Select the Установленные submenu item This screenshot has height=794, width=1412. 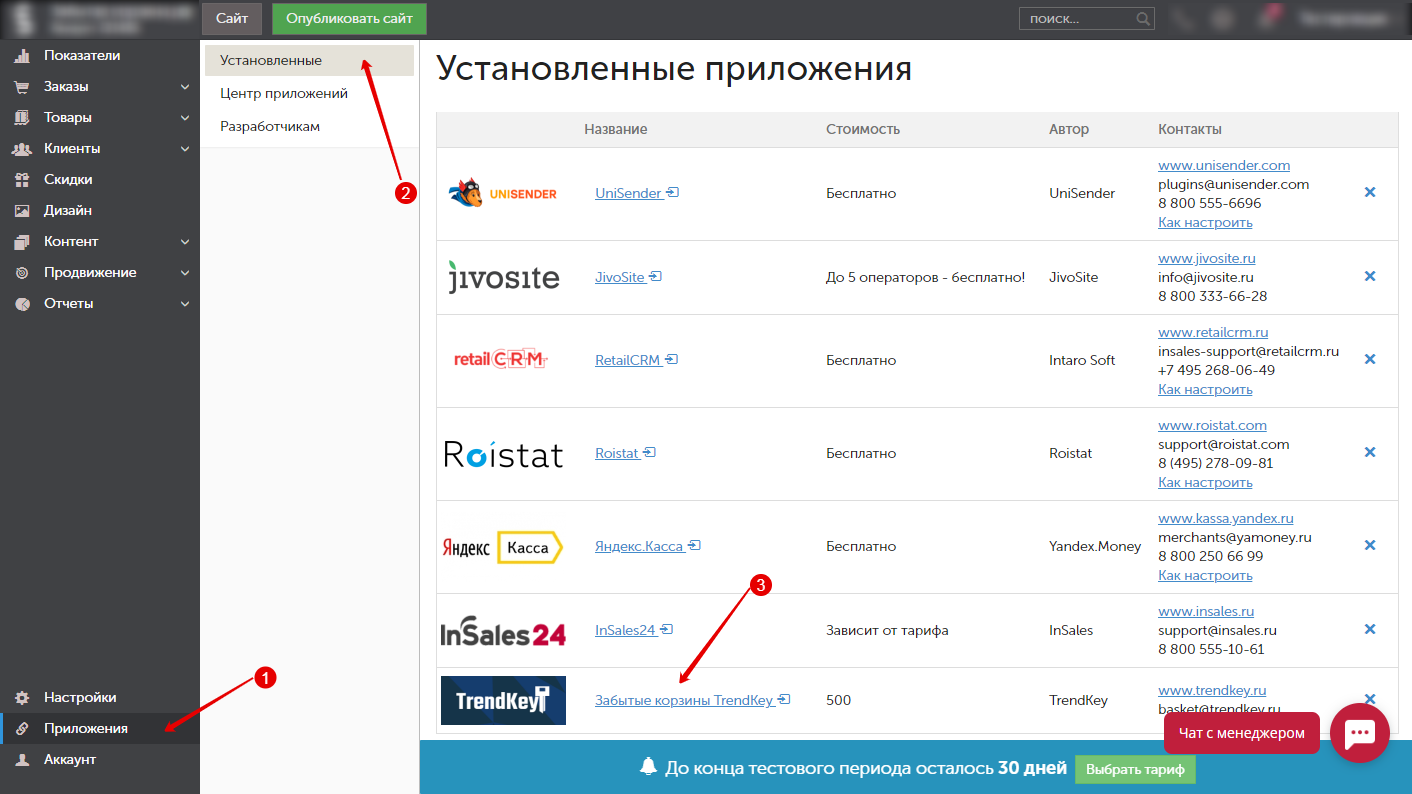pyautogui.click(x=309, y=61)
